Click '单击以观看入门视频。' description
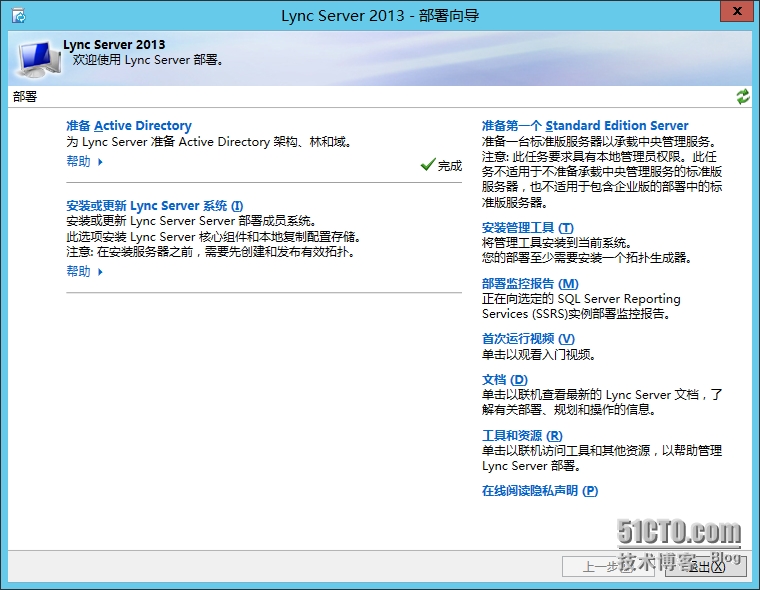Screen dimensions: 760x590 click(538, 354)
